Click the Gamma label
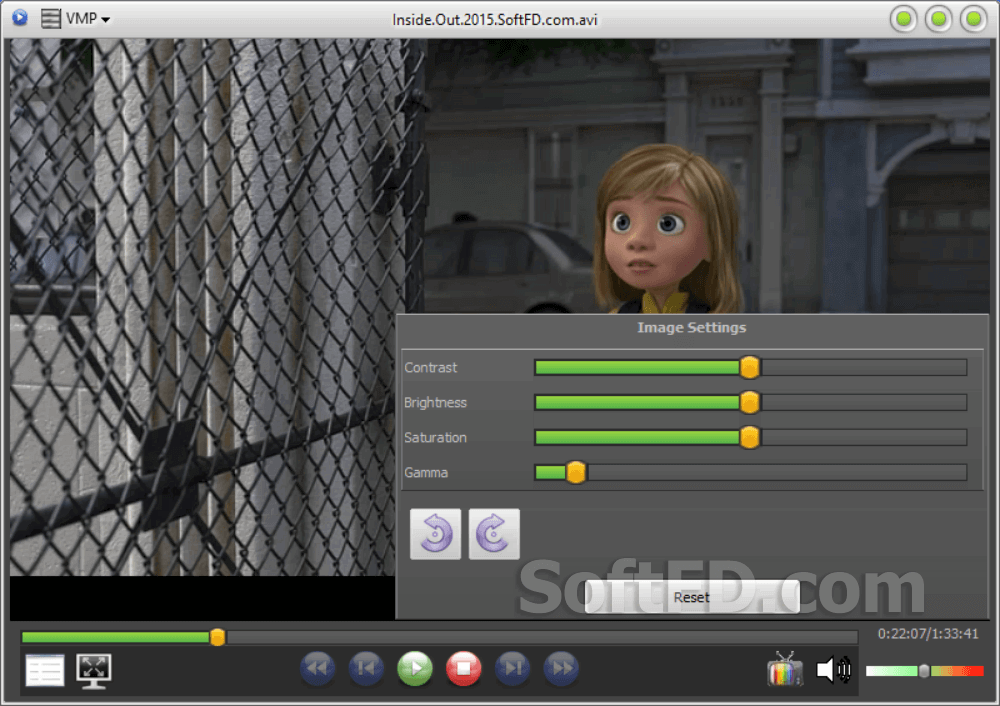This screenshot has width=1000, height=706. (426, 473)
